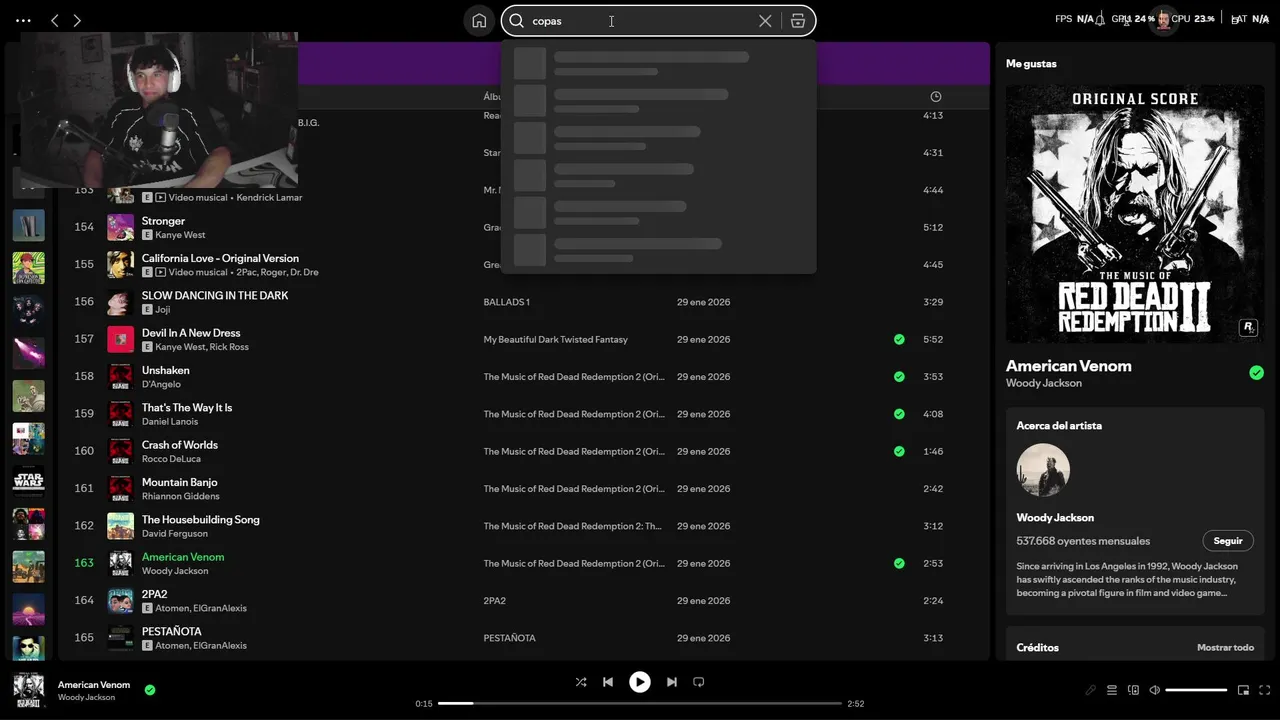The height and width of the screenshot is (720, 1280).
Task: Open artist link Rhiannon Giddens
Action: [179, 496]
